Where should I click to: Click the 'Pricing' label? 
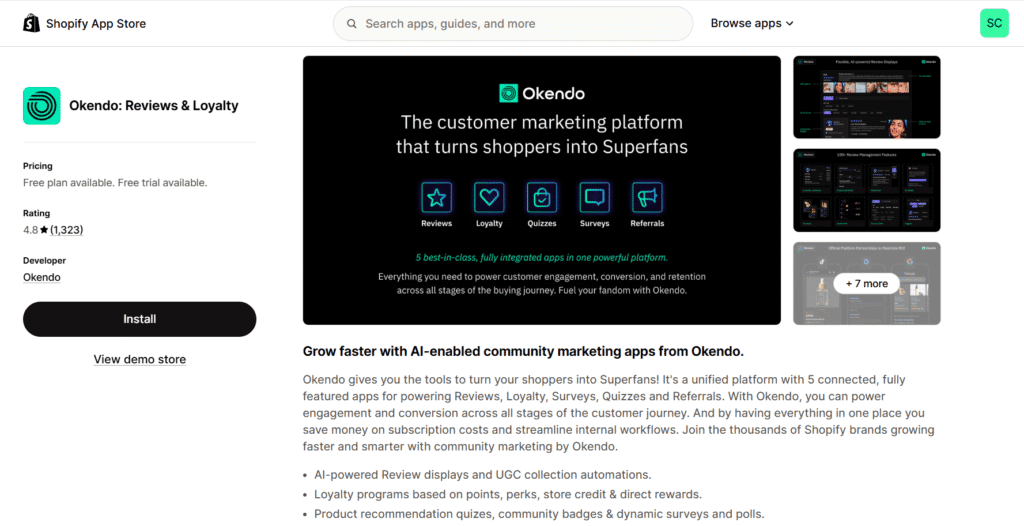point(38,166)
